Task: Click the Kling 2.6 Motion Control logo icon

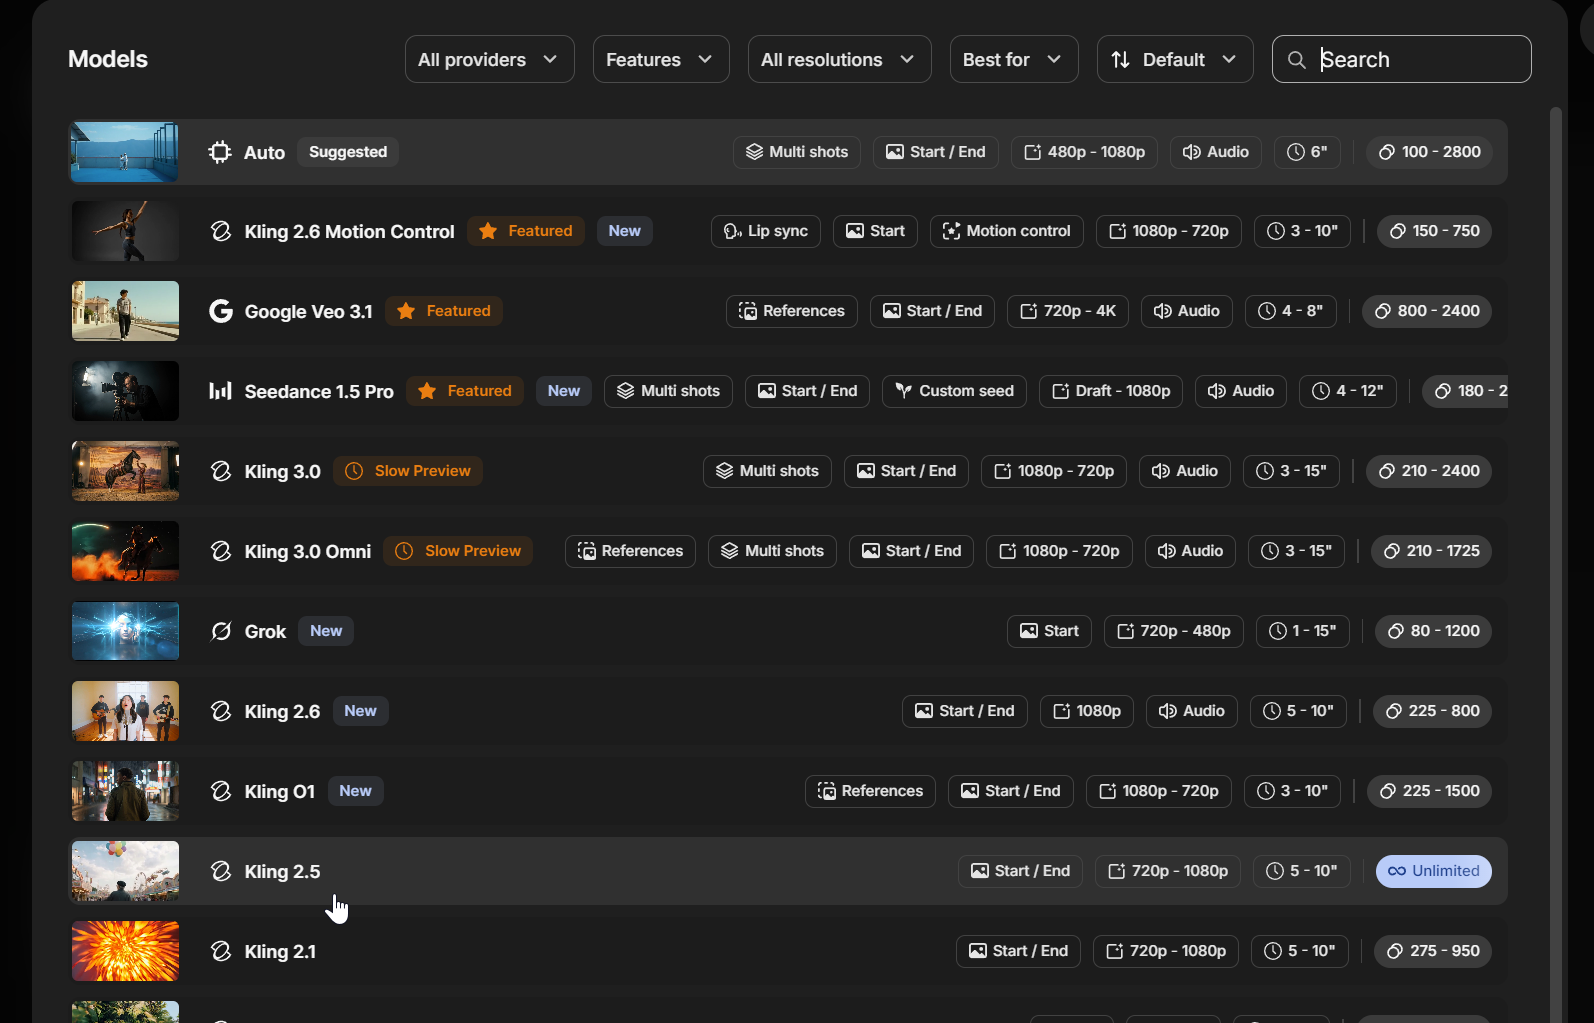Action: click(220, 231)
